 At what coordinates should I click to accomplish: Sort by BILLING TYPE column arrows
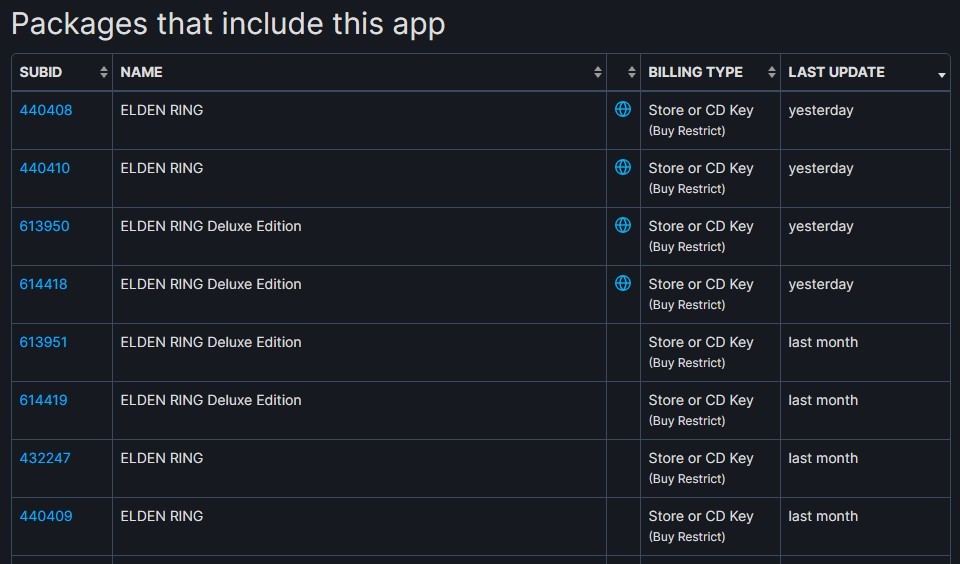pos(772,72)
